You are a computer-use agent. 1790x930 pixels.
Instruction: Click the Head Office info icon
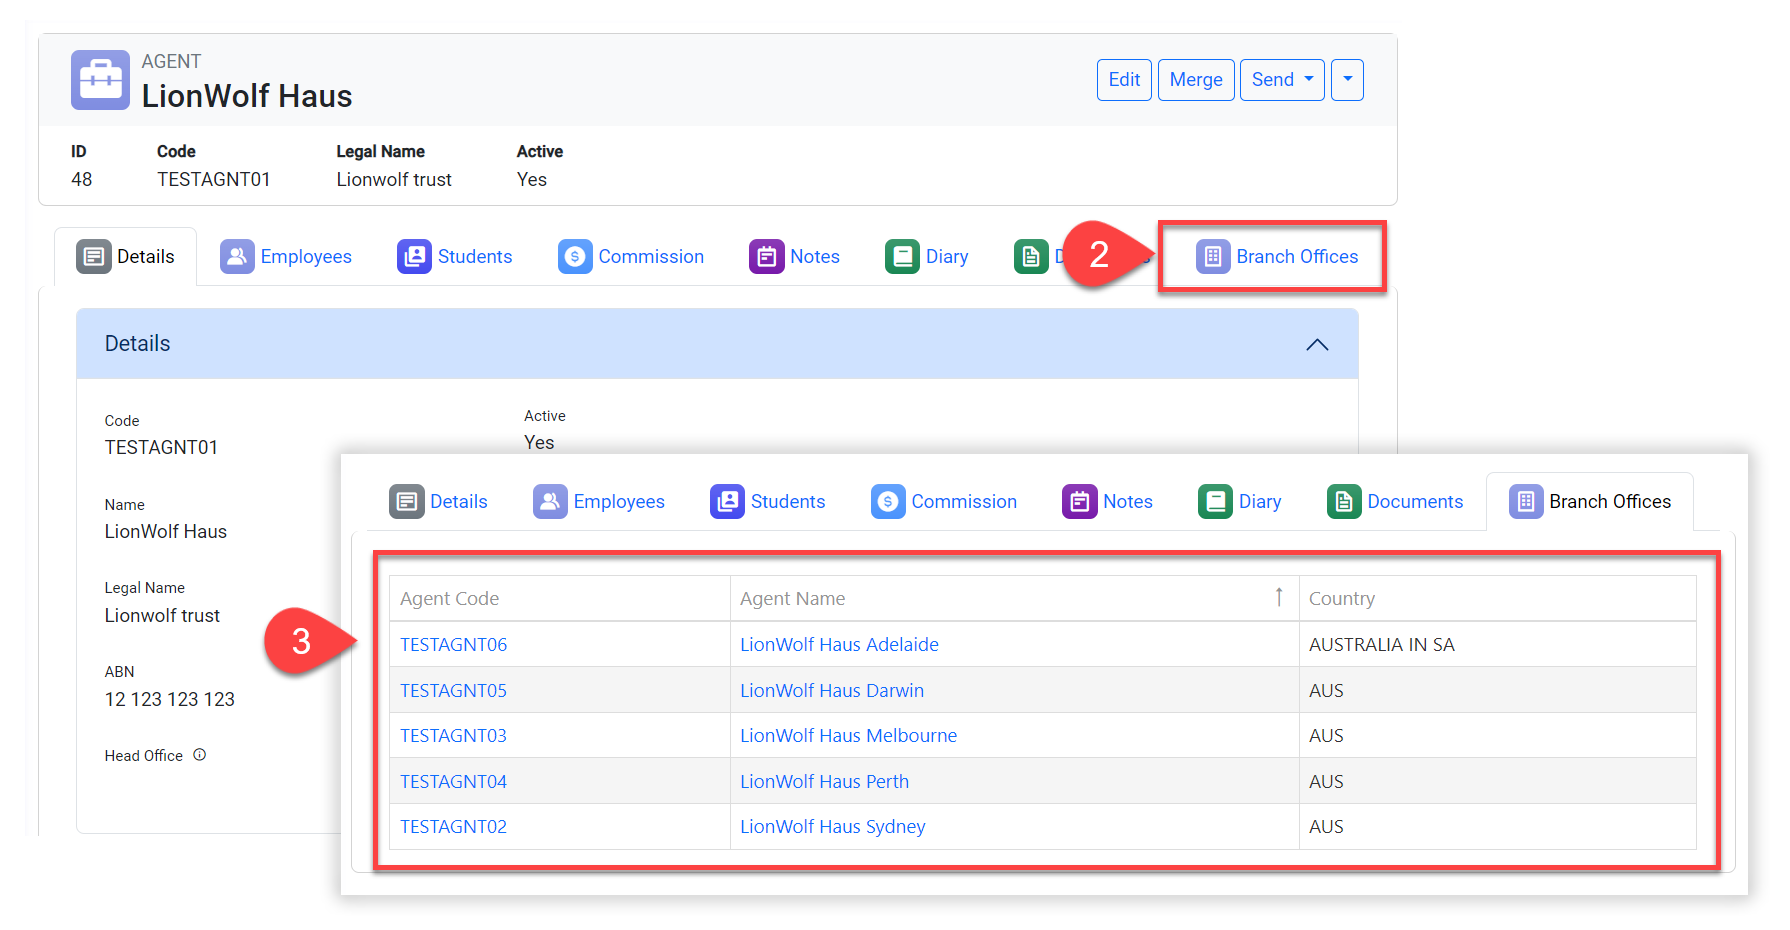200,755
